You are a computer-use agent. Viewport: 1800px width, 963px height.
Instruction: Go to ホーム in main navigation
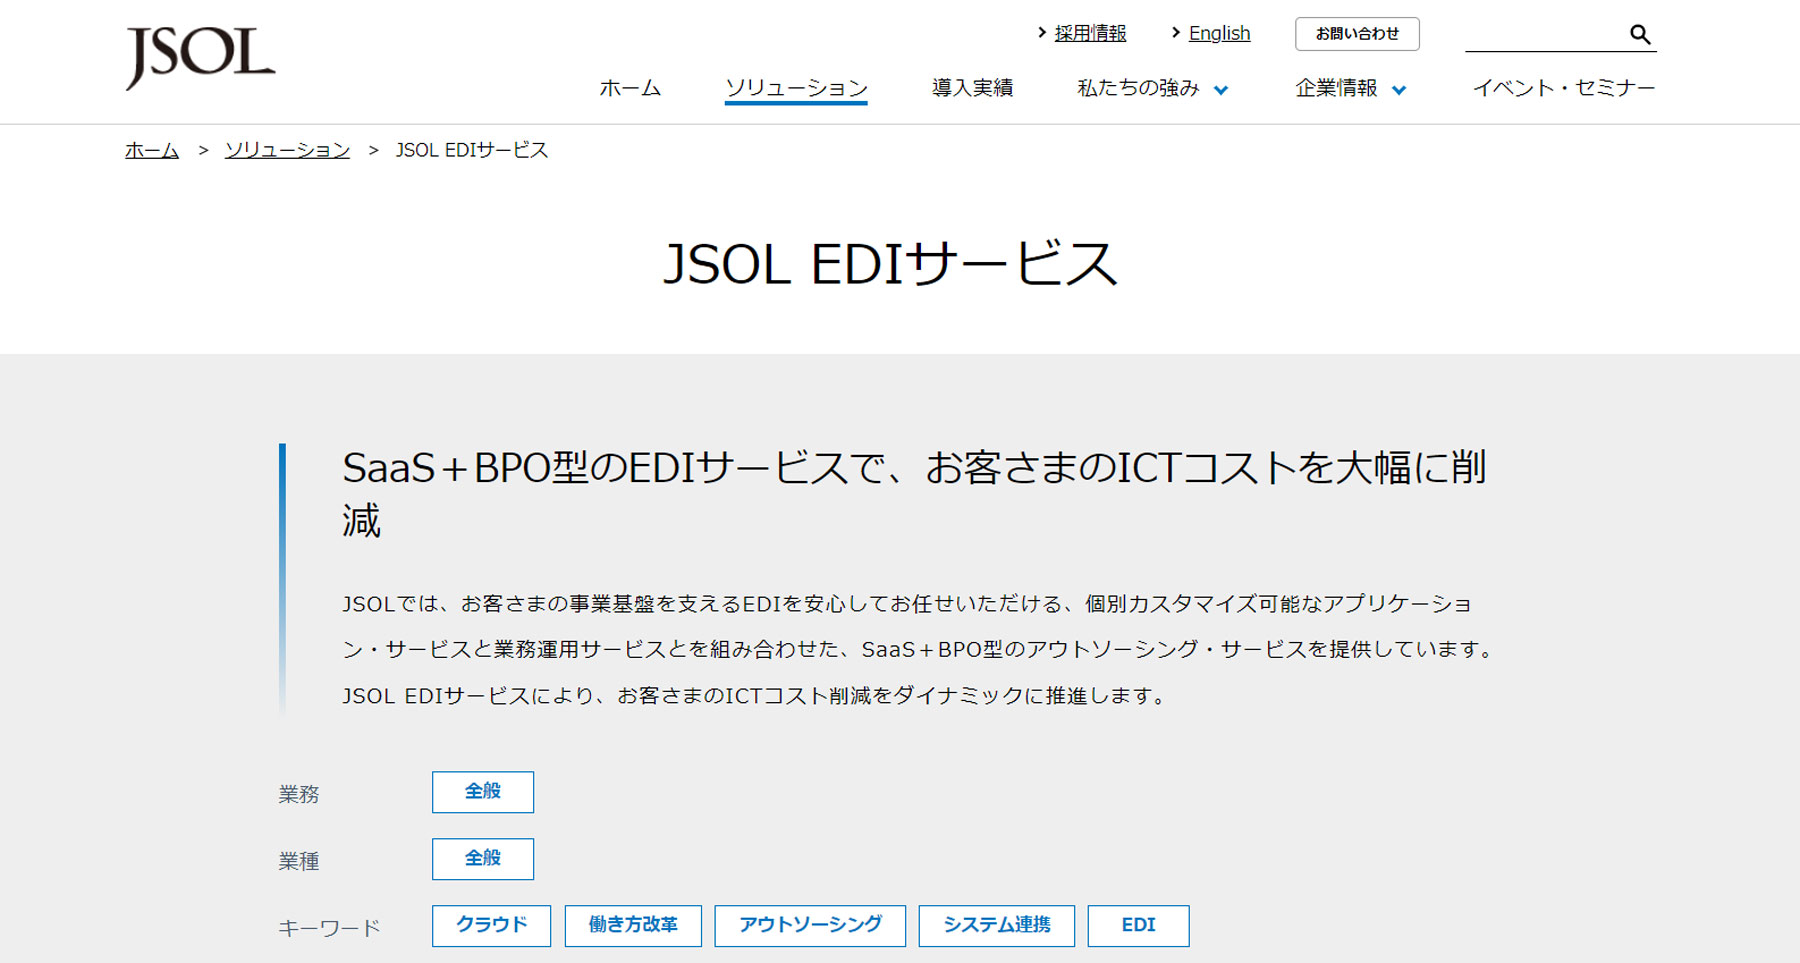pos(630,88)
